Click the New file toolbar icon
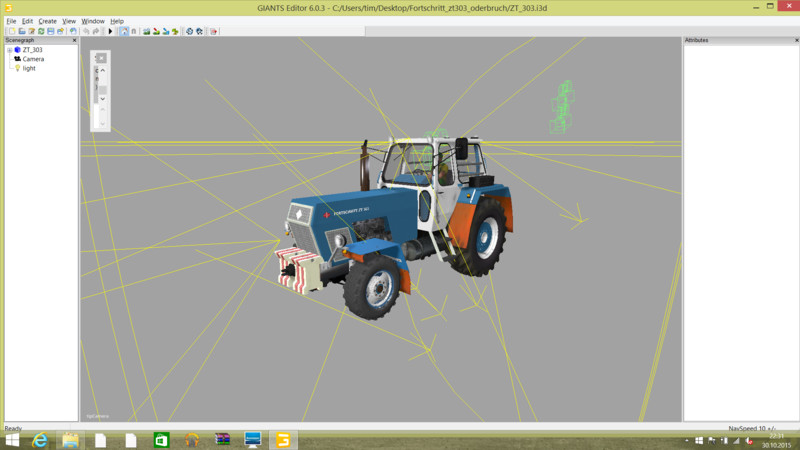The image size is (800, 450). (12, 32)
